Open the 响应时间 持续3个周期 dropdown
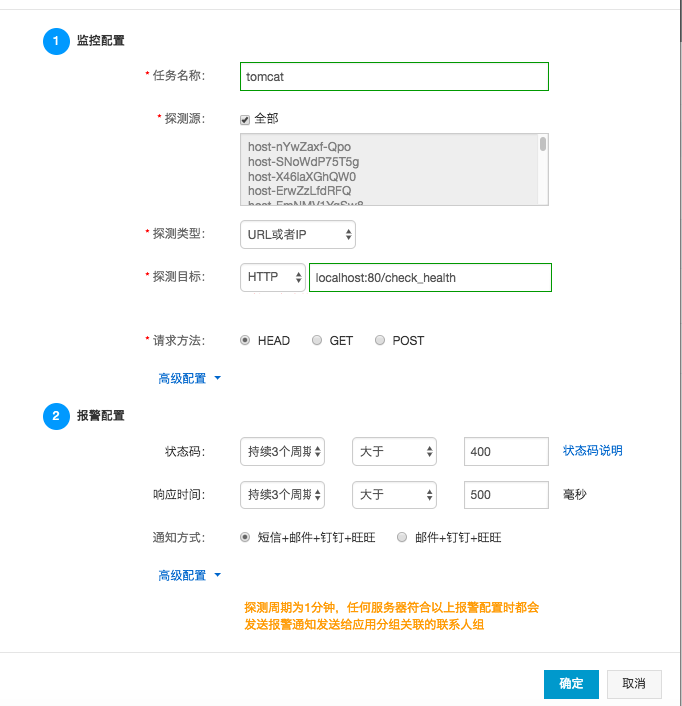Image resolution: width=682 pixels, height=706 pixels. pos(282,495)
